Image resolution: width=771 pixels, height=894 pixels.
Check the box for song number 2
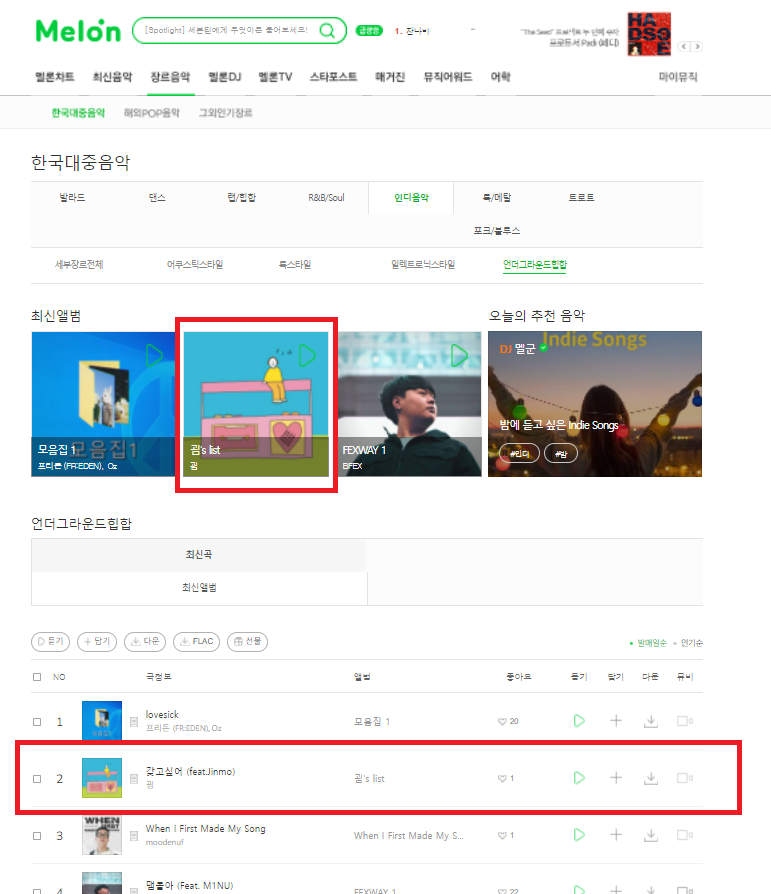pyautogui.click(x=37, y=779)
